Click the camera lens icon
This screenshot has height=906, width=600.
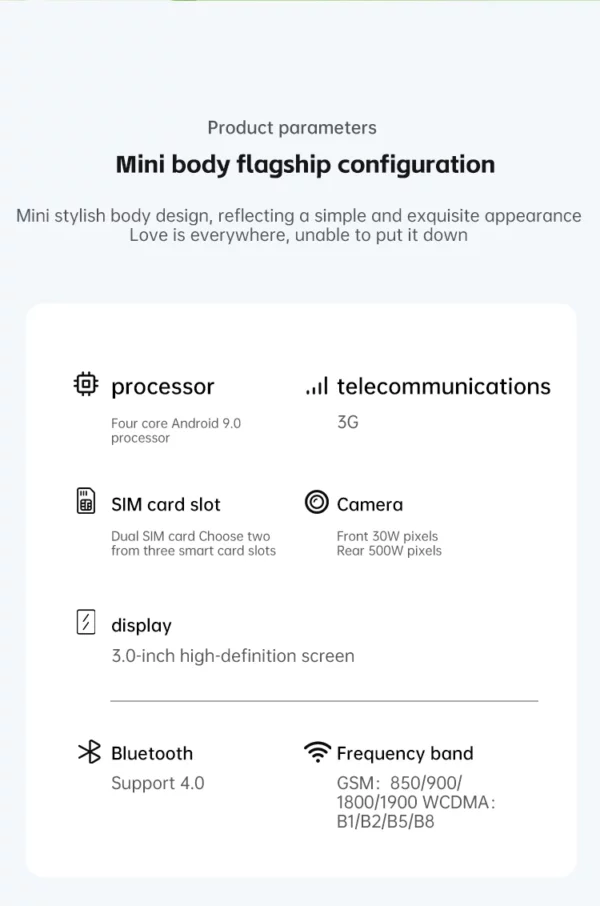pyautogui.click(x=316, y=502)
